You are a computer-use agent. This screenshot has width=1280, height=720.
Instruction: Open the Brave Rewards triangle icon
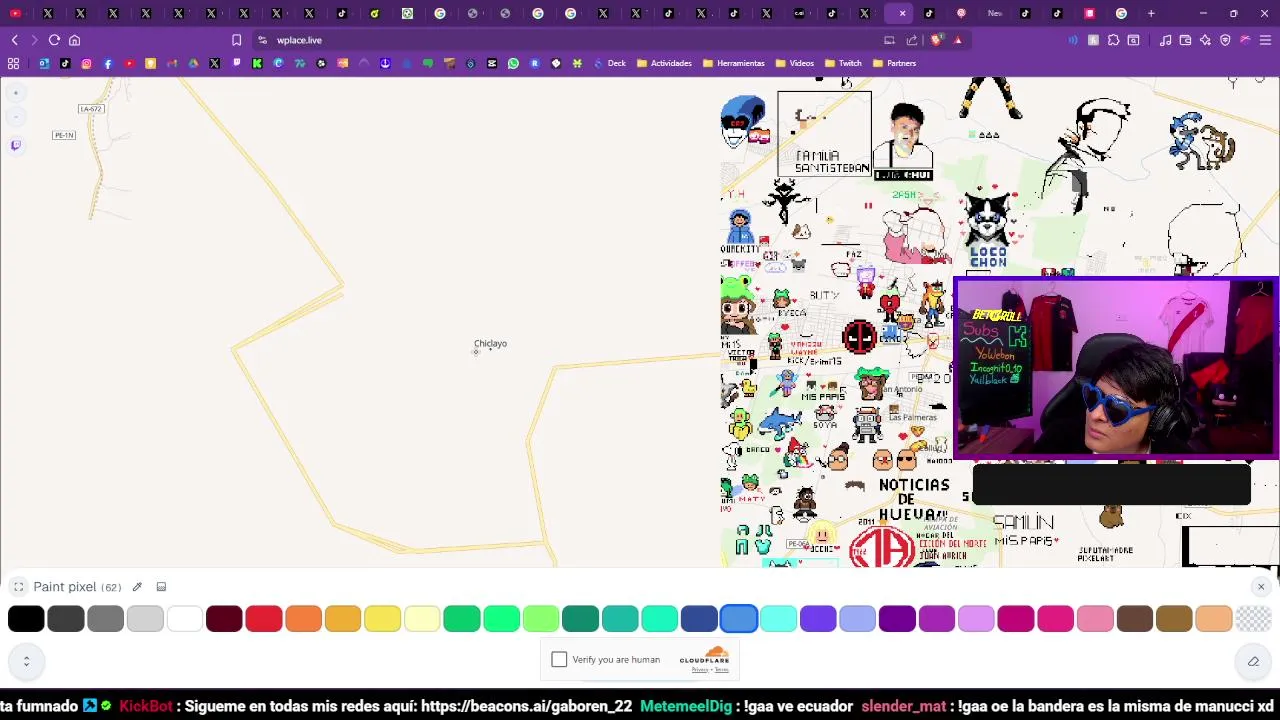pos(957,40)
